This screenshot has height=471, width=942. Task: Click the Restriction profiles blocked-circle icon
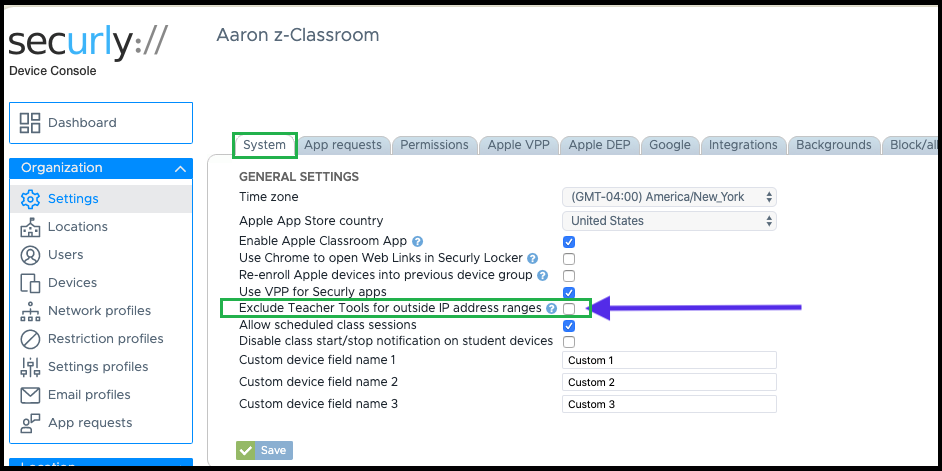[x=30, y=339]
